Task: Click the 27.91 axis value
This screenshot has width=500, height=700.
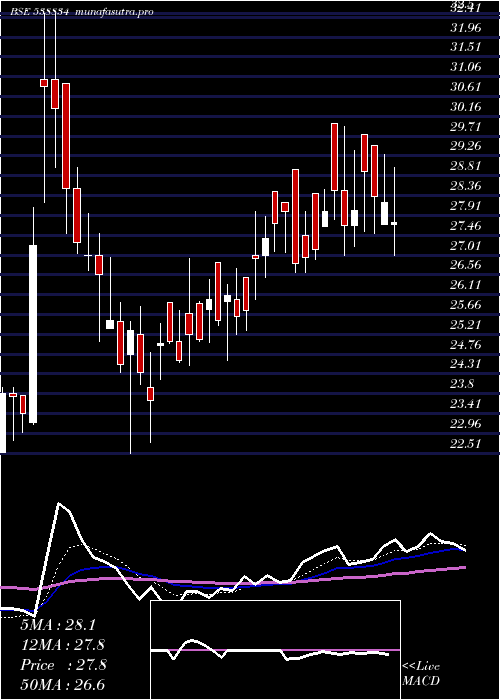Action: (x=466, y=206)
